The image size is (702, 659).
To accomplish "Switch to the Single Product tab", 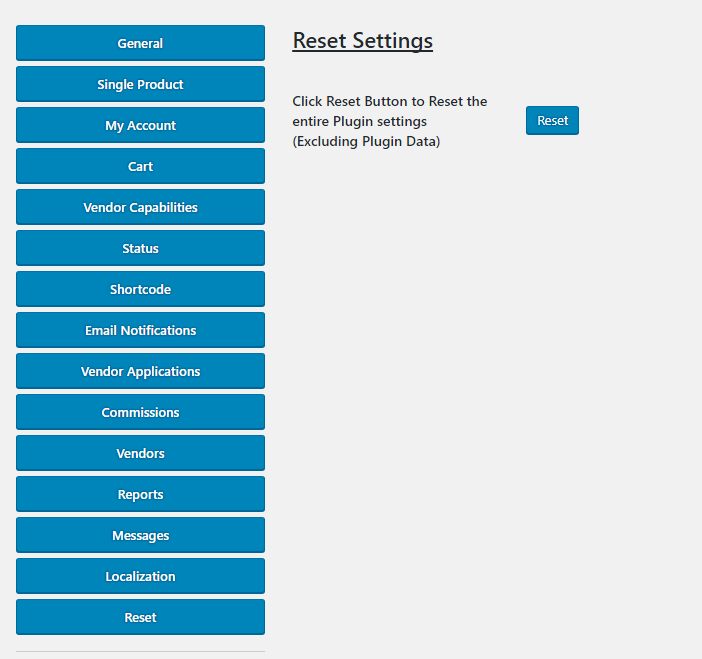I will 140,84.
